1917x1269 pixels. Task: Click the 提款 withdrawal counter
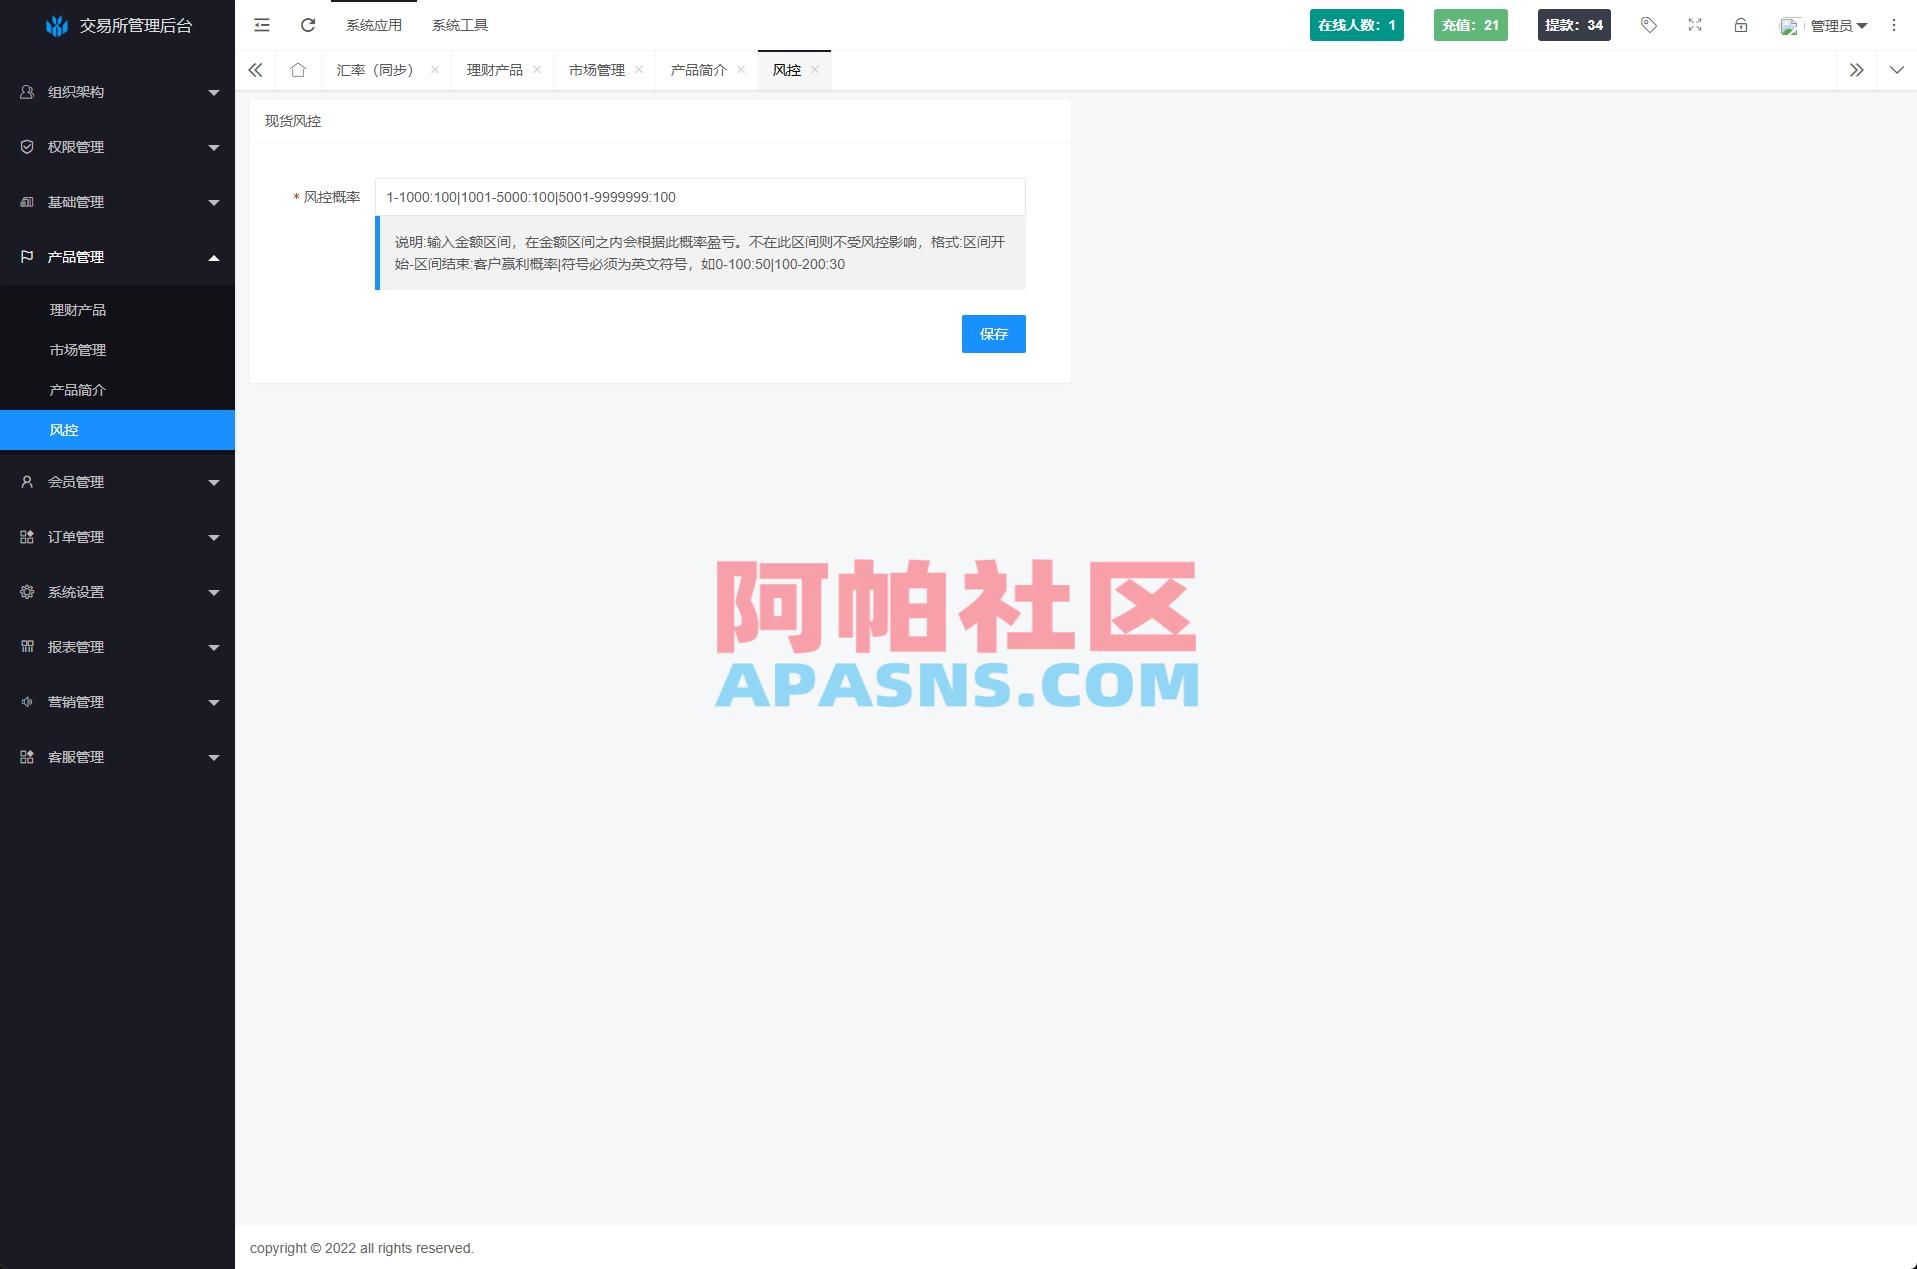tap(1573, 25)
